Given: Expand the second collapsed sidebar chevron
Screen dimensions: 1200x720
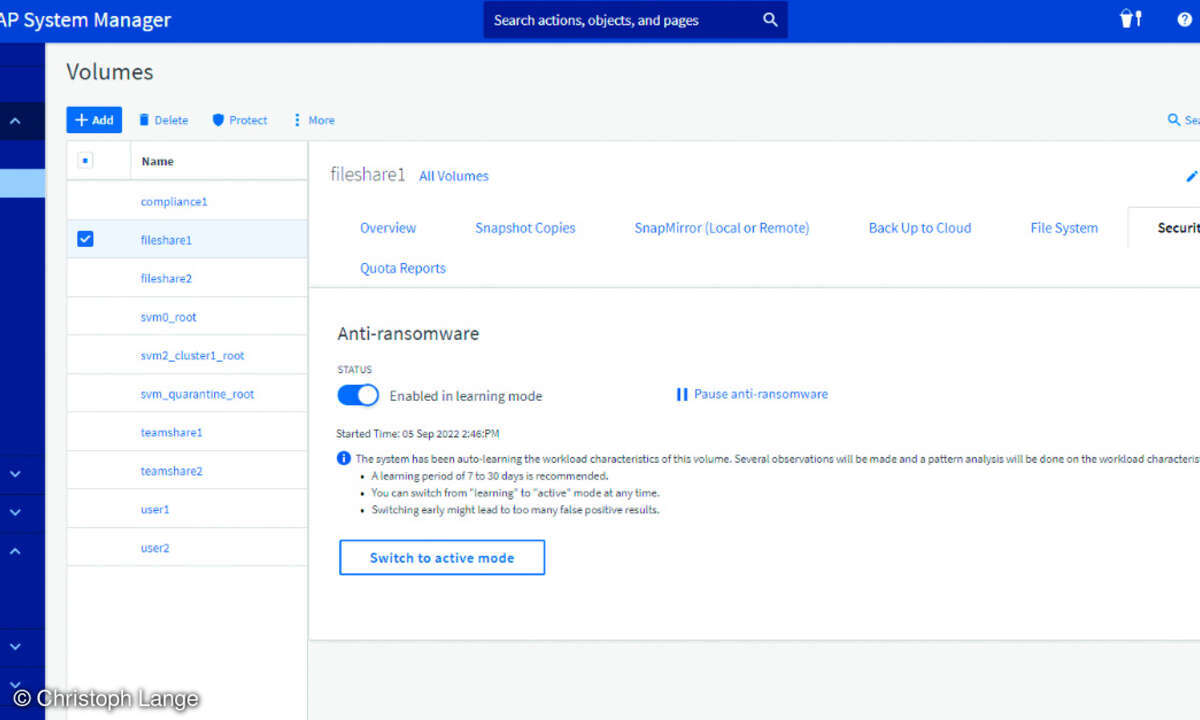Looking at the screenshot, I should click(x=15, y=512).
